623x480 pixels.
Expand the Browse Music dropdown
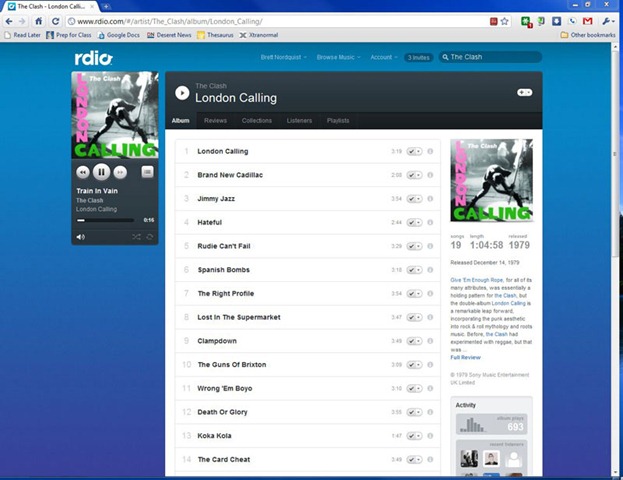tap(338, 57)
